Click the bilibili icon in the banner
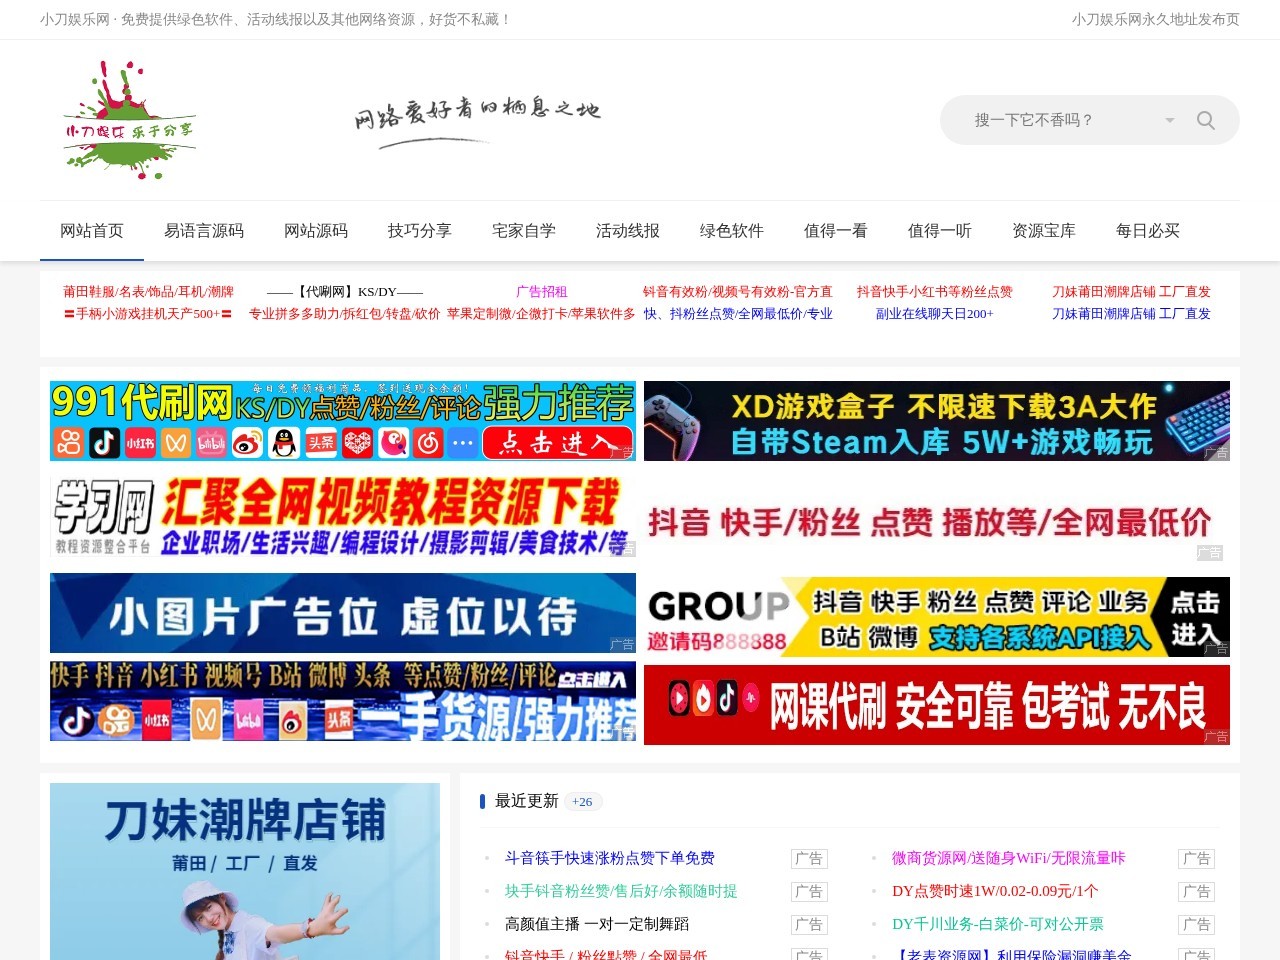Viewport: 1280px width, 960px height. 210,442
